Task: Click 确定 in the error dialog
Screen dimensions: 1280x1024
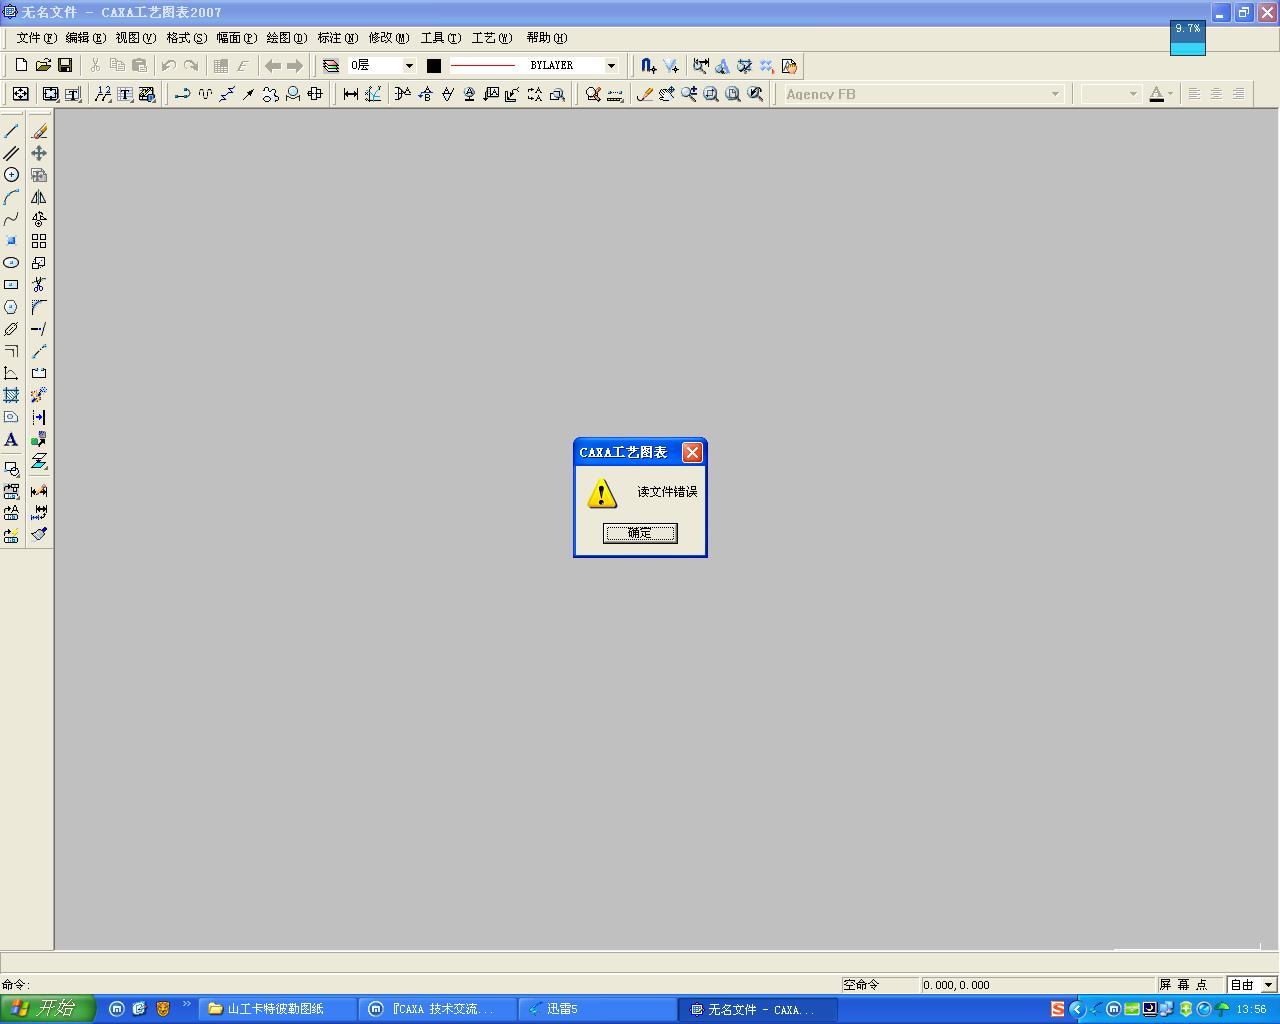Action: coord(640,533)
